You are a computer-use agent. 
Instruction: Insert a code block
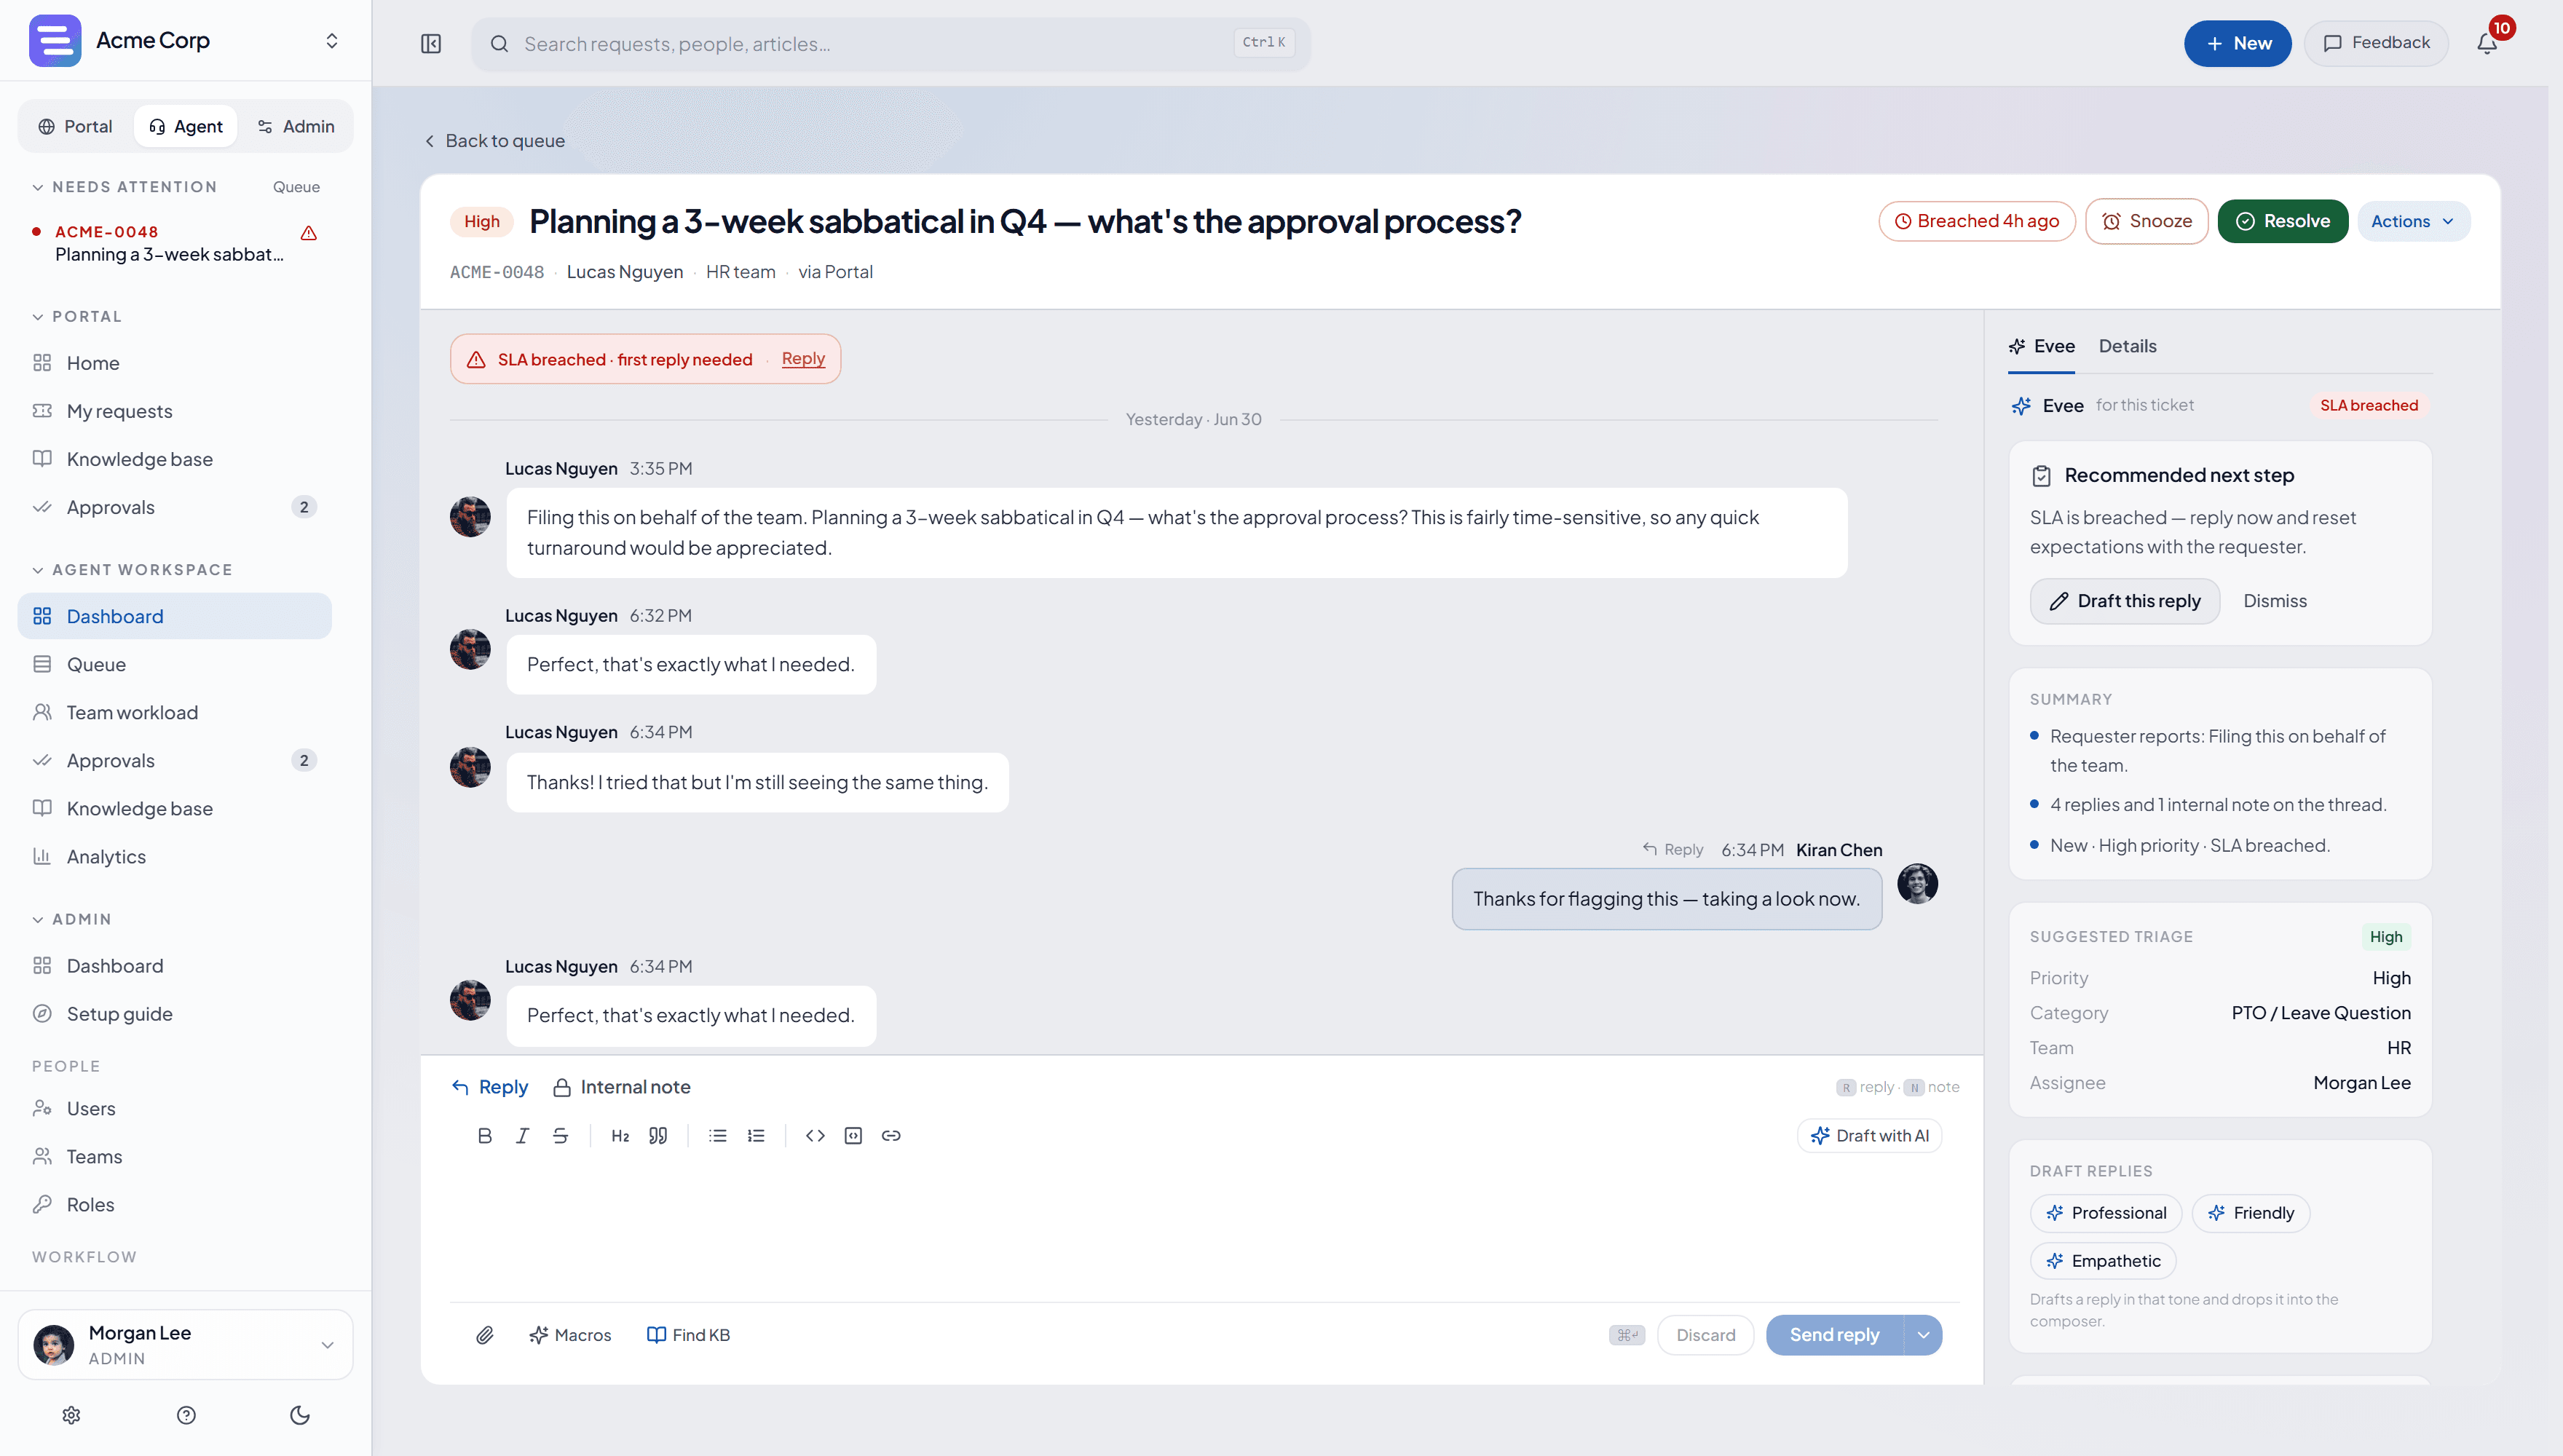(853, 1135)
